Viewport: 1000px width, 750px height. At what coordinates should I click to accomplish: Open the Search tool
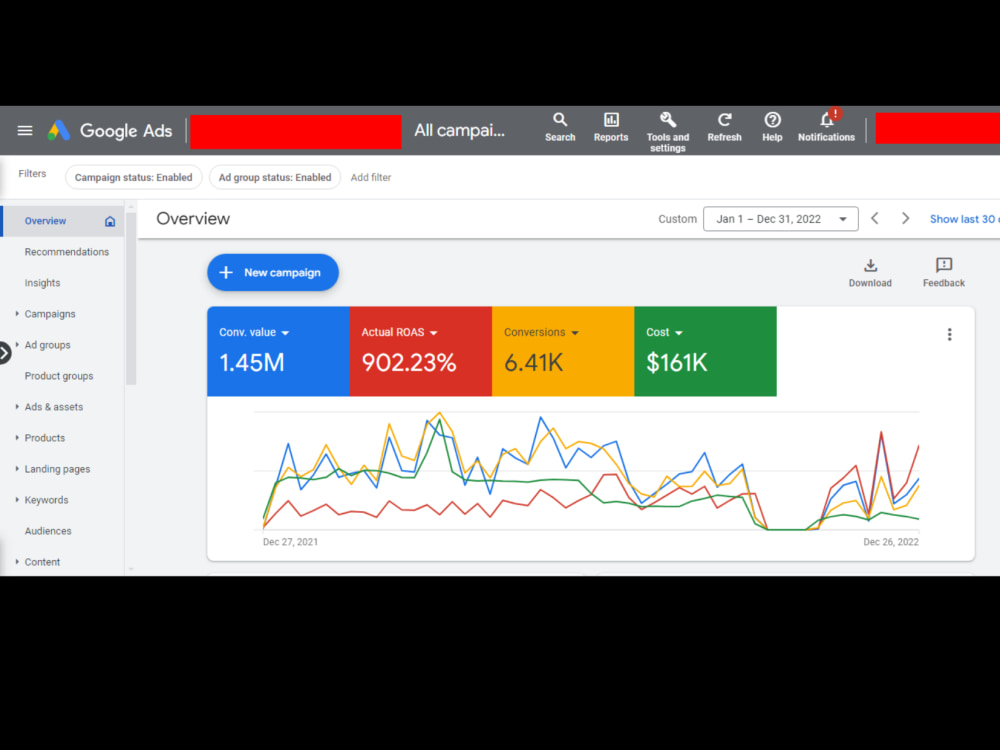tap(560, 128)
